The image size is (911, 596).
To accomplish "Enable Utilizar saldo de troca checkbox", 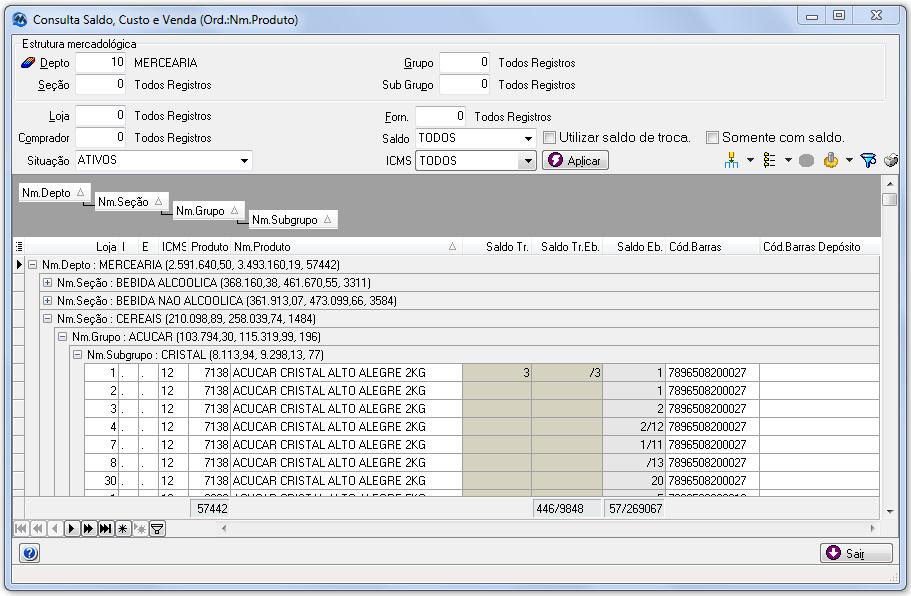I will [x=549, y=138].
